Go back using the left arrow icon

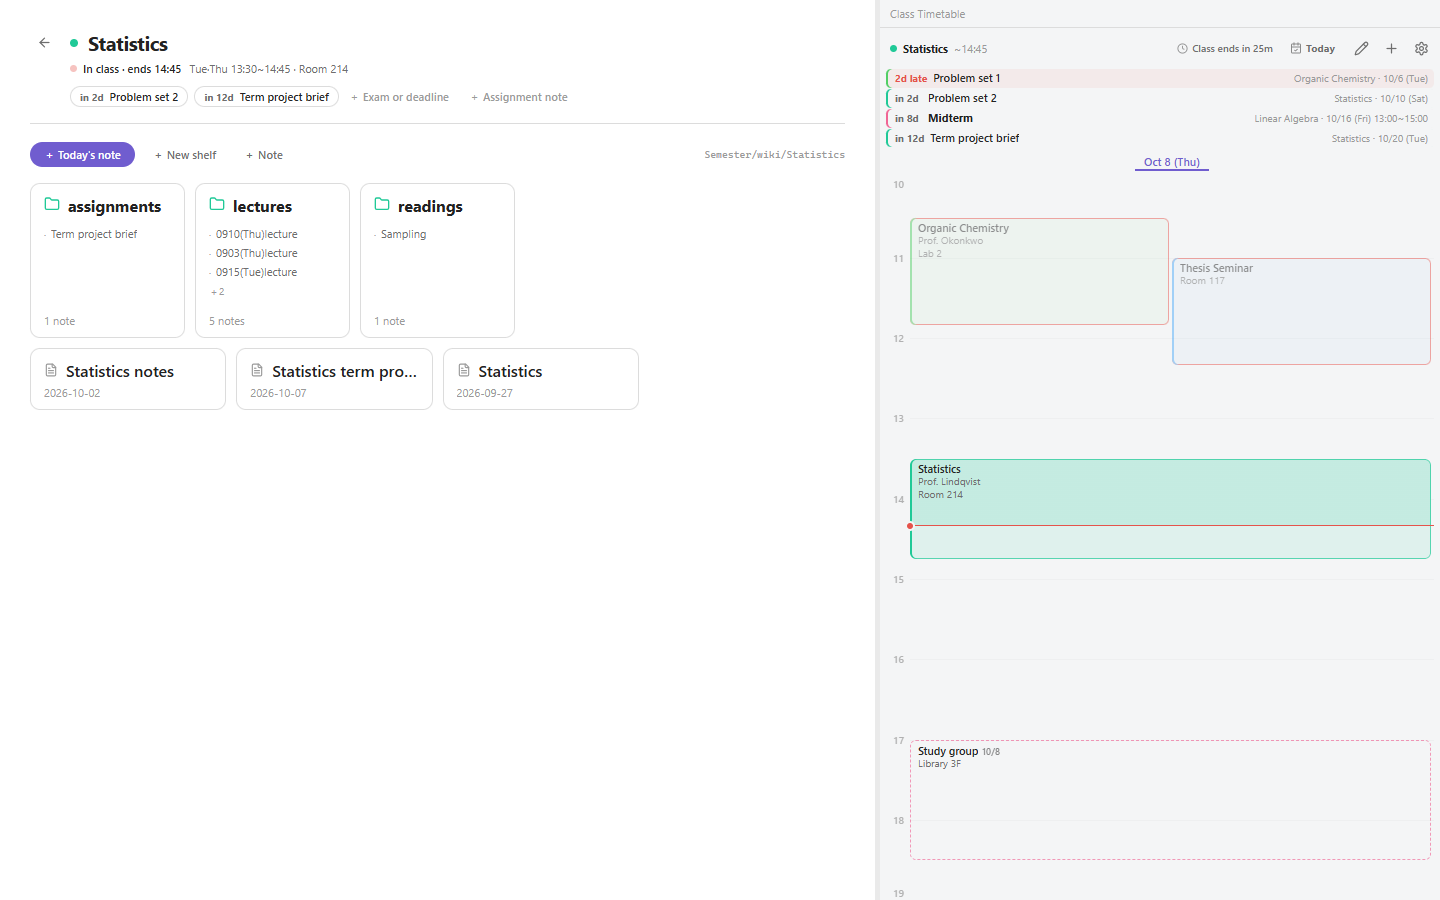point(44,43)
